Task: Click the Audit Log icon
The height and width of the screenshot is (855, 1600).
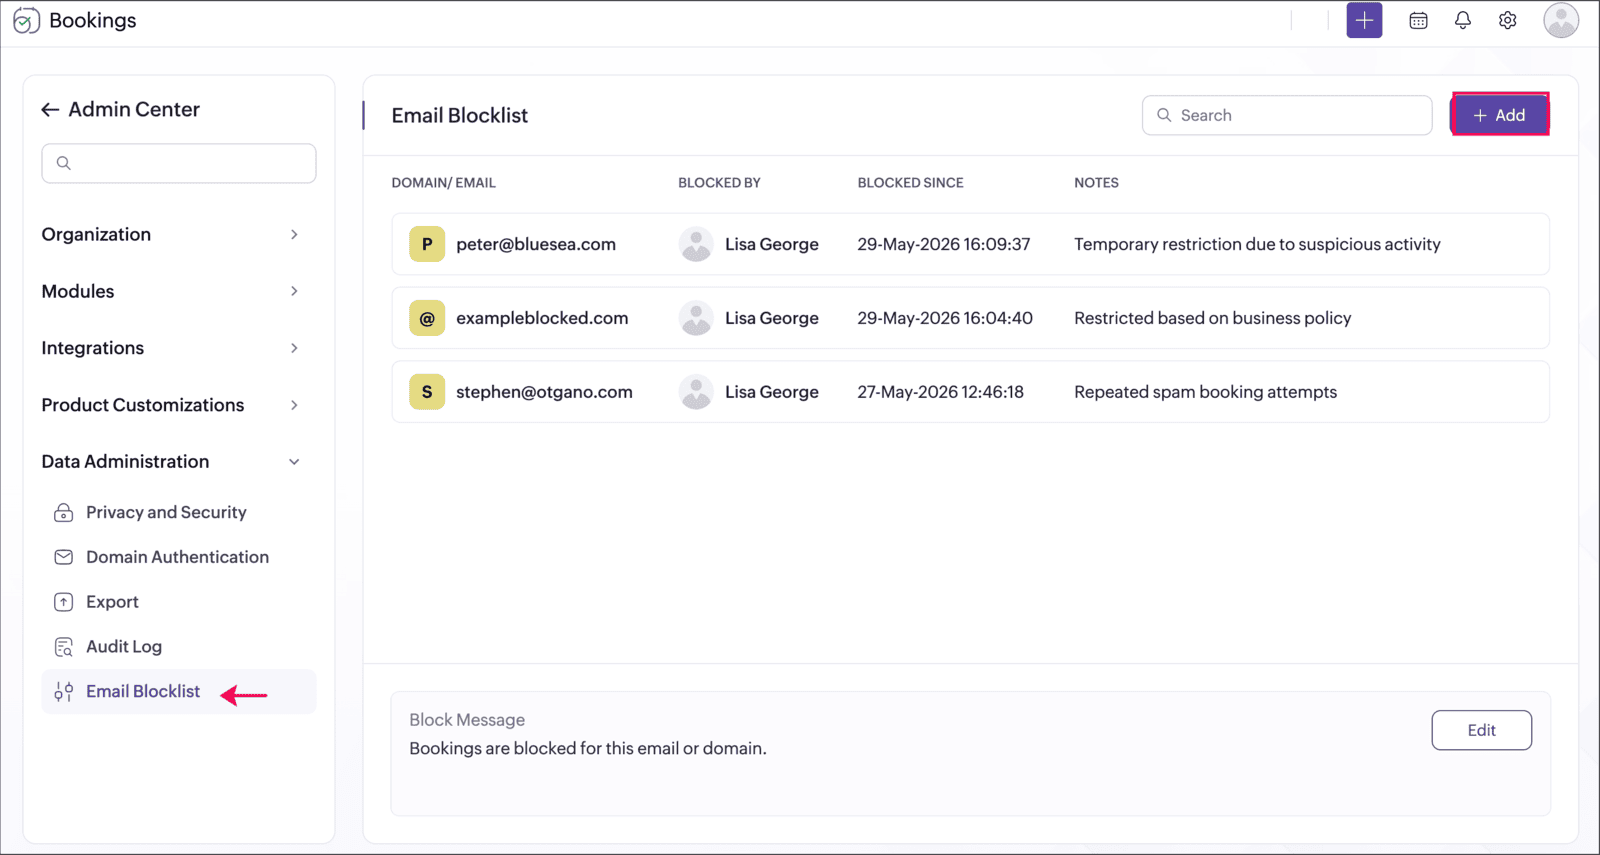Action: (x=63, y=647)
